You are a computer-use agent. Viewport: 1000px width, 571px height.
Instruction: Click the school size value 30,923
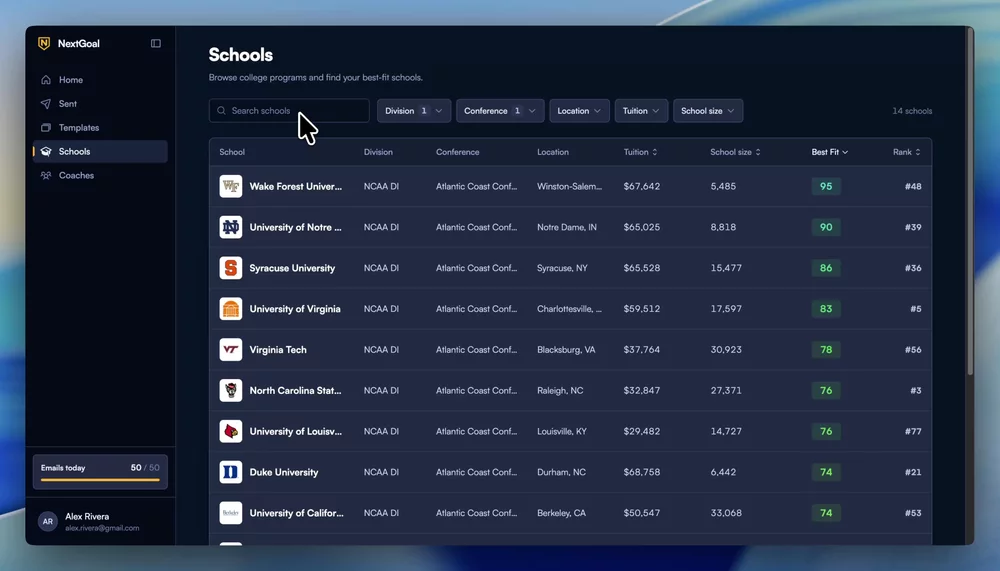coord(726,350)
